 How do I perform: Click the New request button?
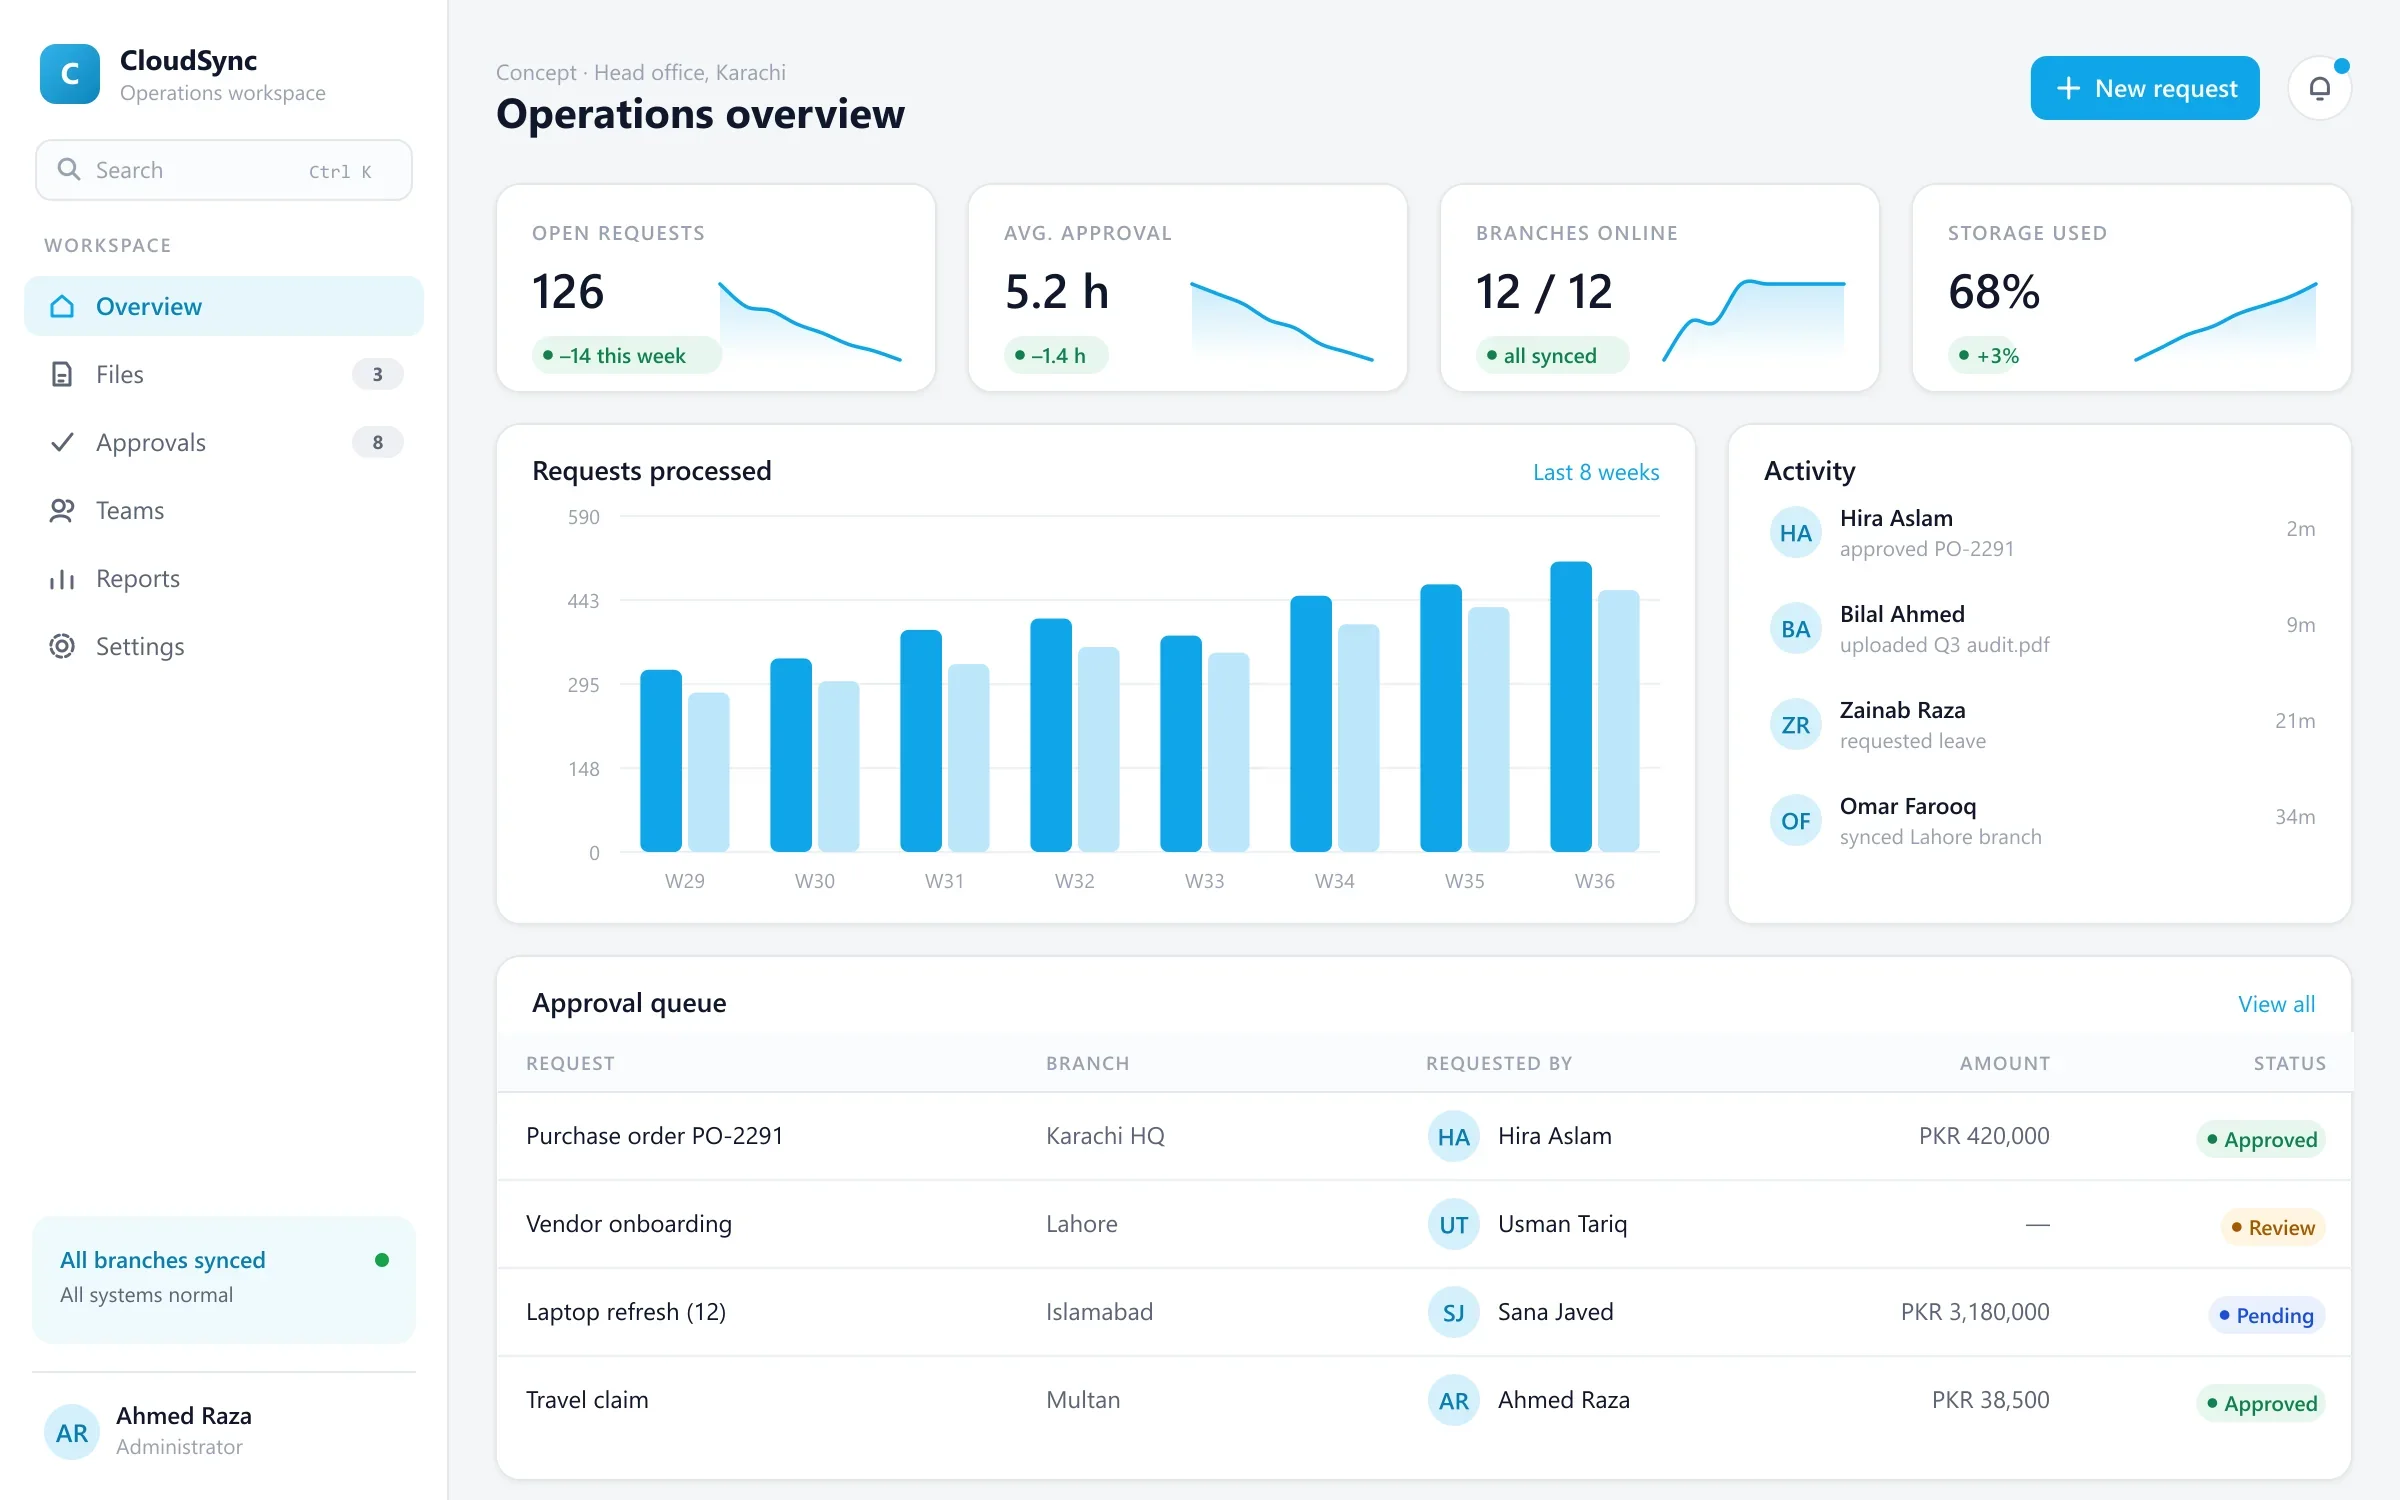click(x=2144, y=88)
